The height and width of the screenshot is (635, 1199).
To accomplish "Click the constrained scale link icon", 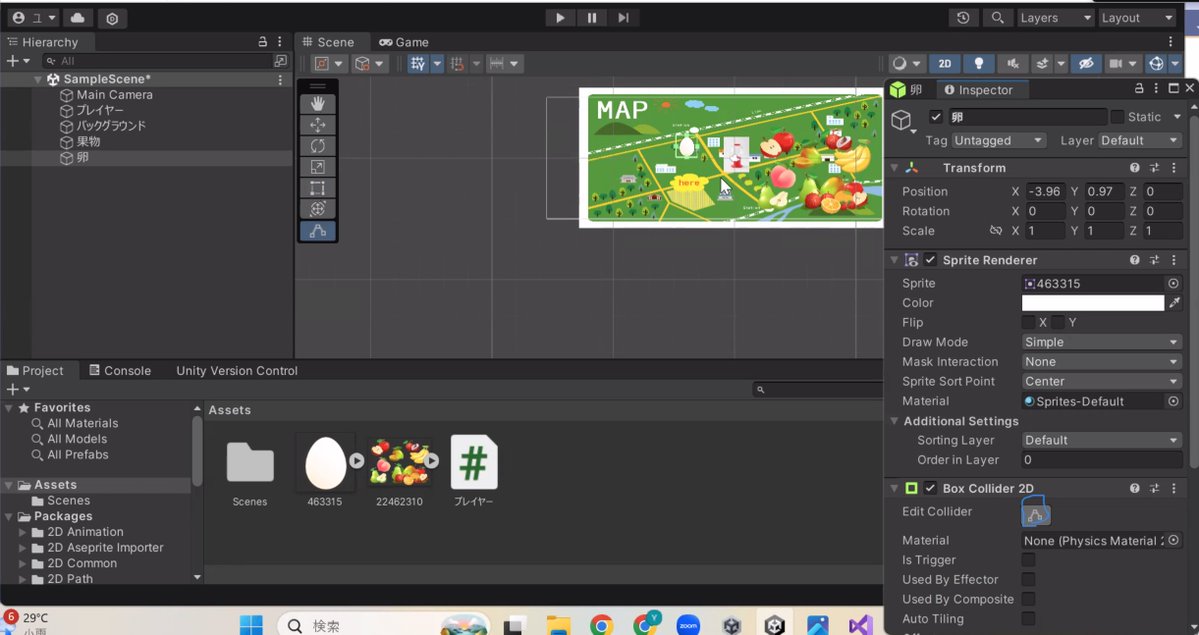I will (996, 230).
